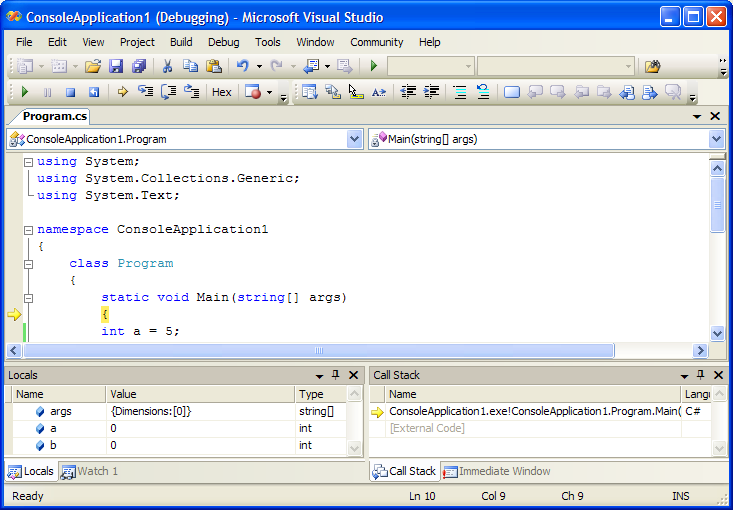This screenshot has width=733, height=510.
Task: Click the Increase Line Indent icon
Action: [431, 92]
